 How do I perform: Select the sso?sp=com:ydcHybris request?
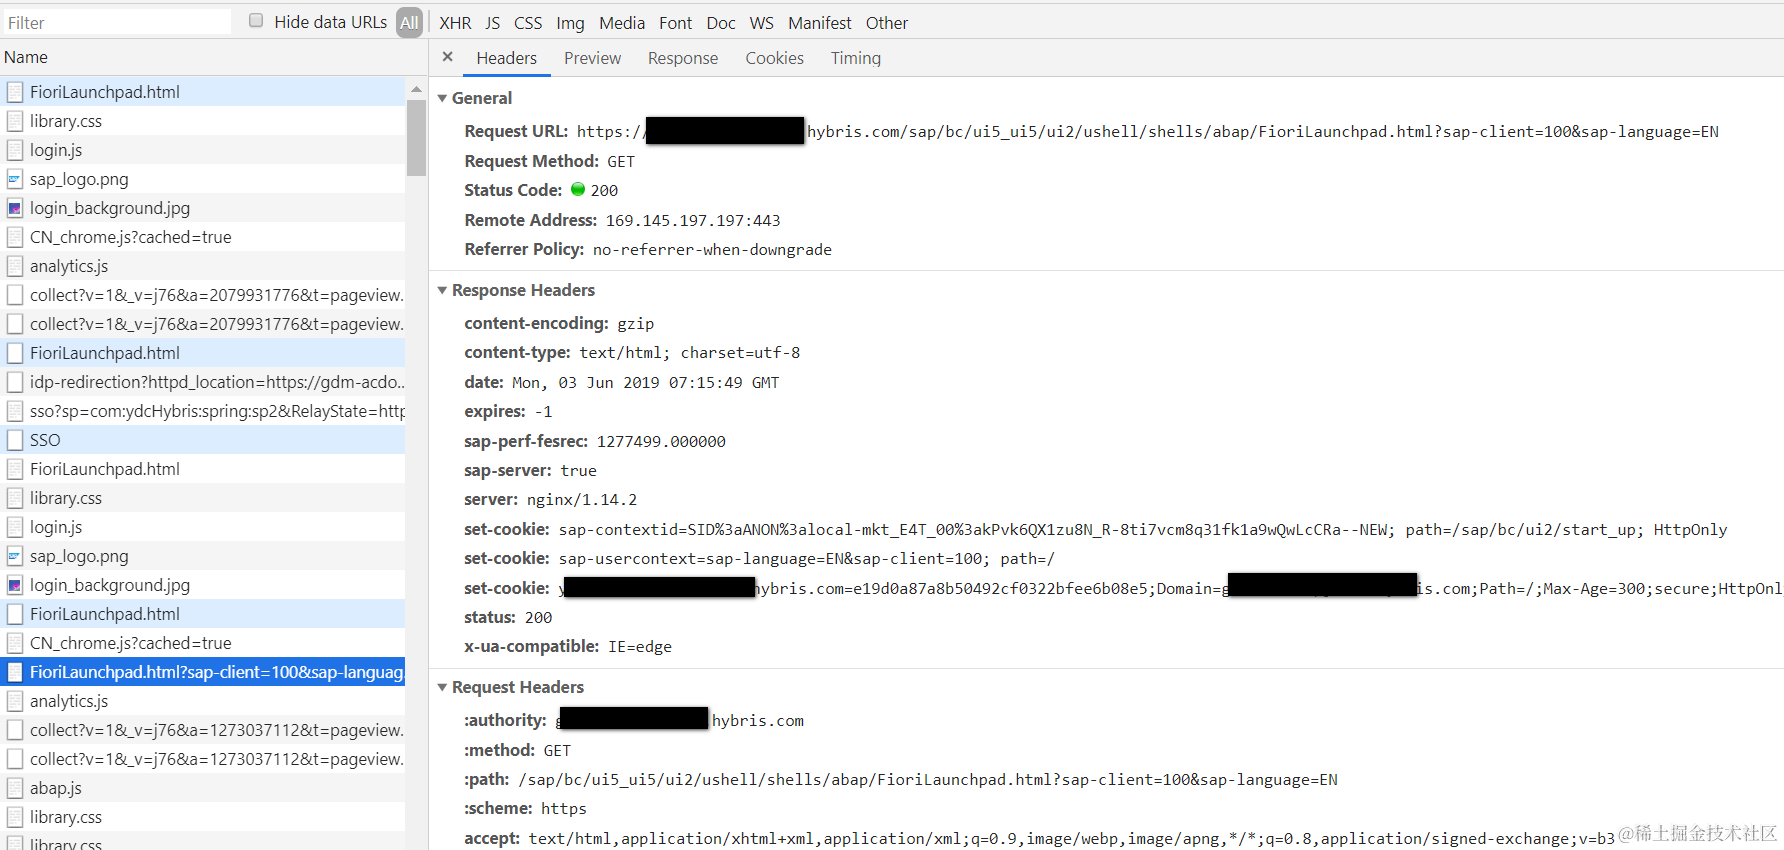pyautogui.click(x=203, y=411)
